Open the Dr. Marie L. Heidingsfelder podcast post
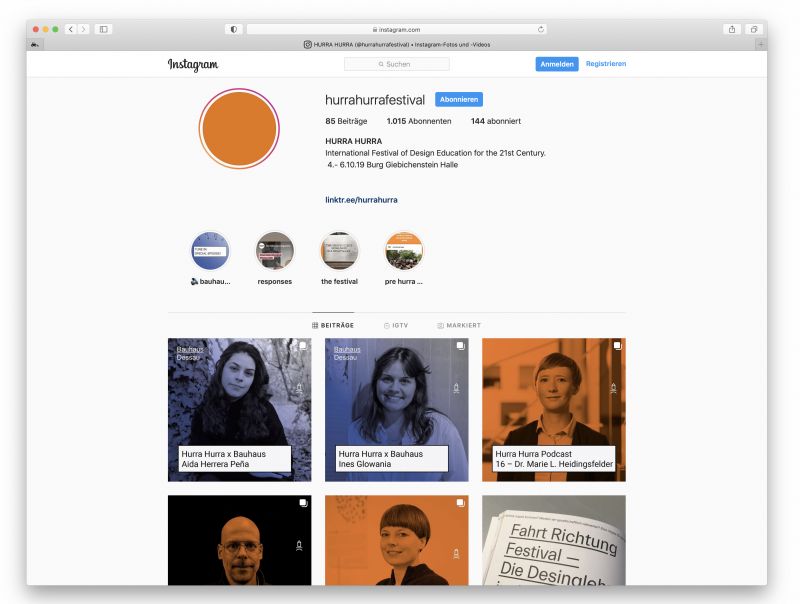800x604 pixels. coord(554,410)
